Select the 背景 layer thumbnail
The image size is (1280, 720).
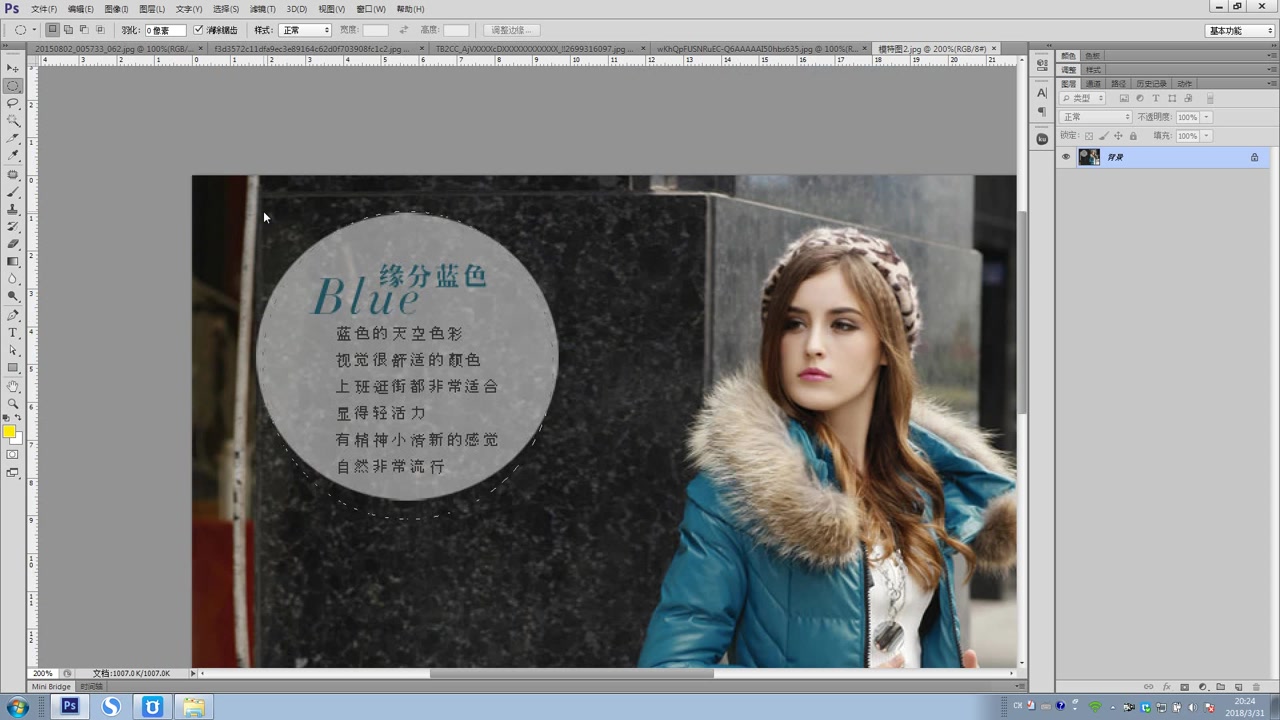1089,157
